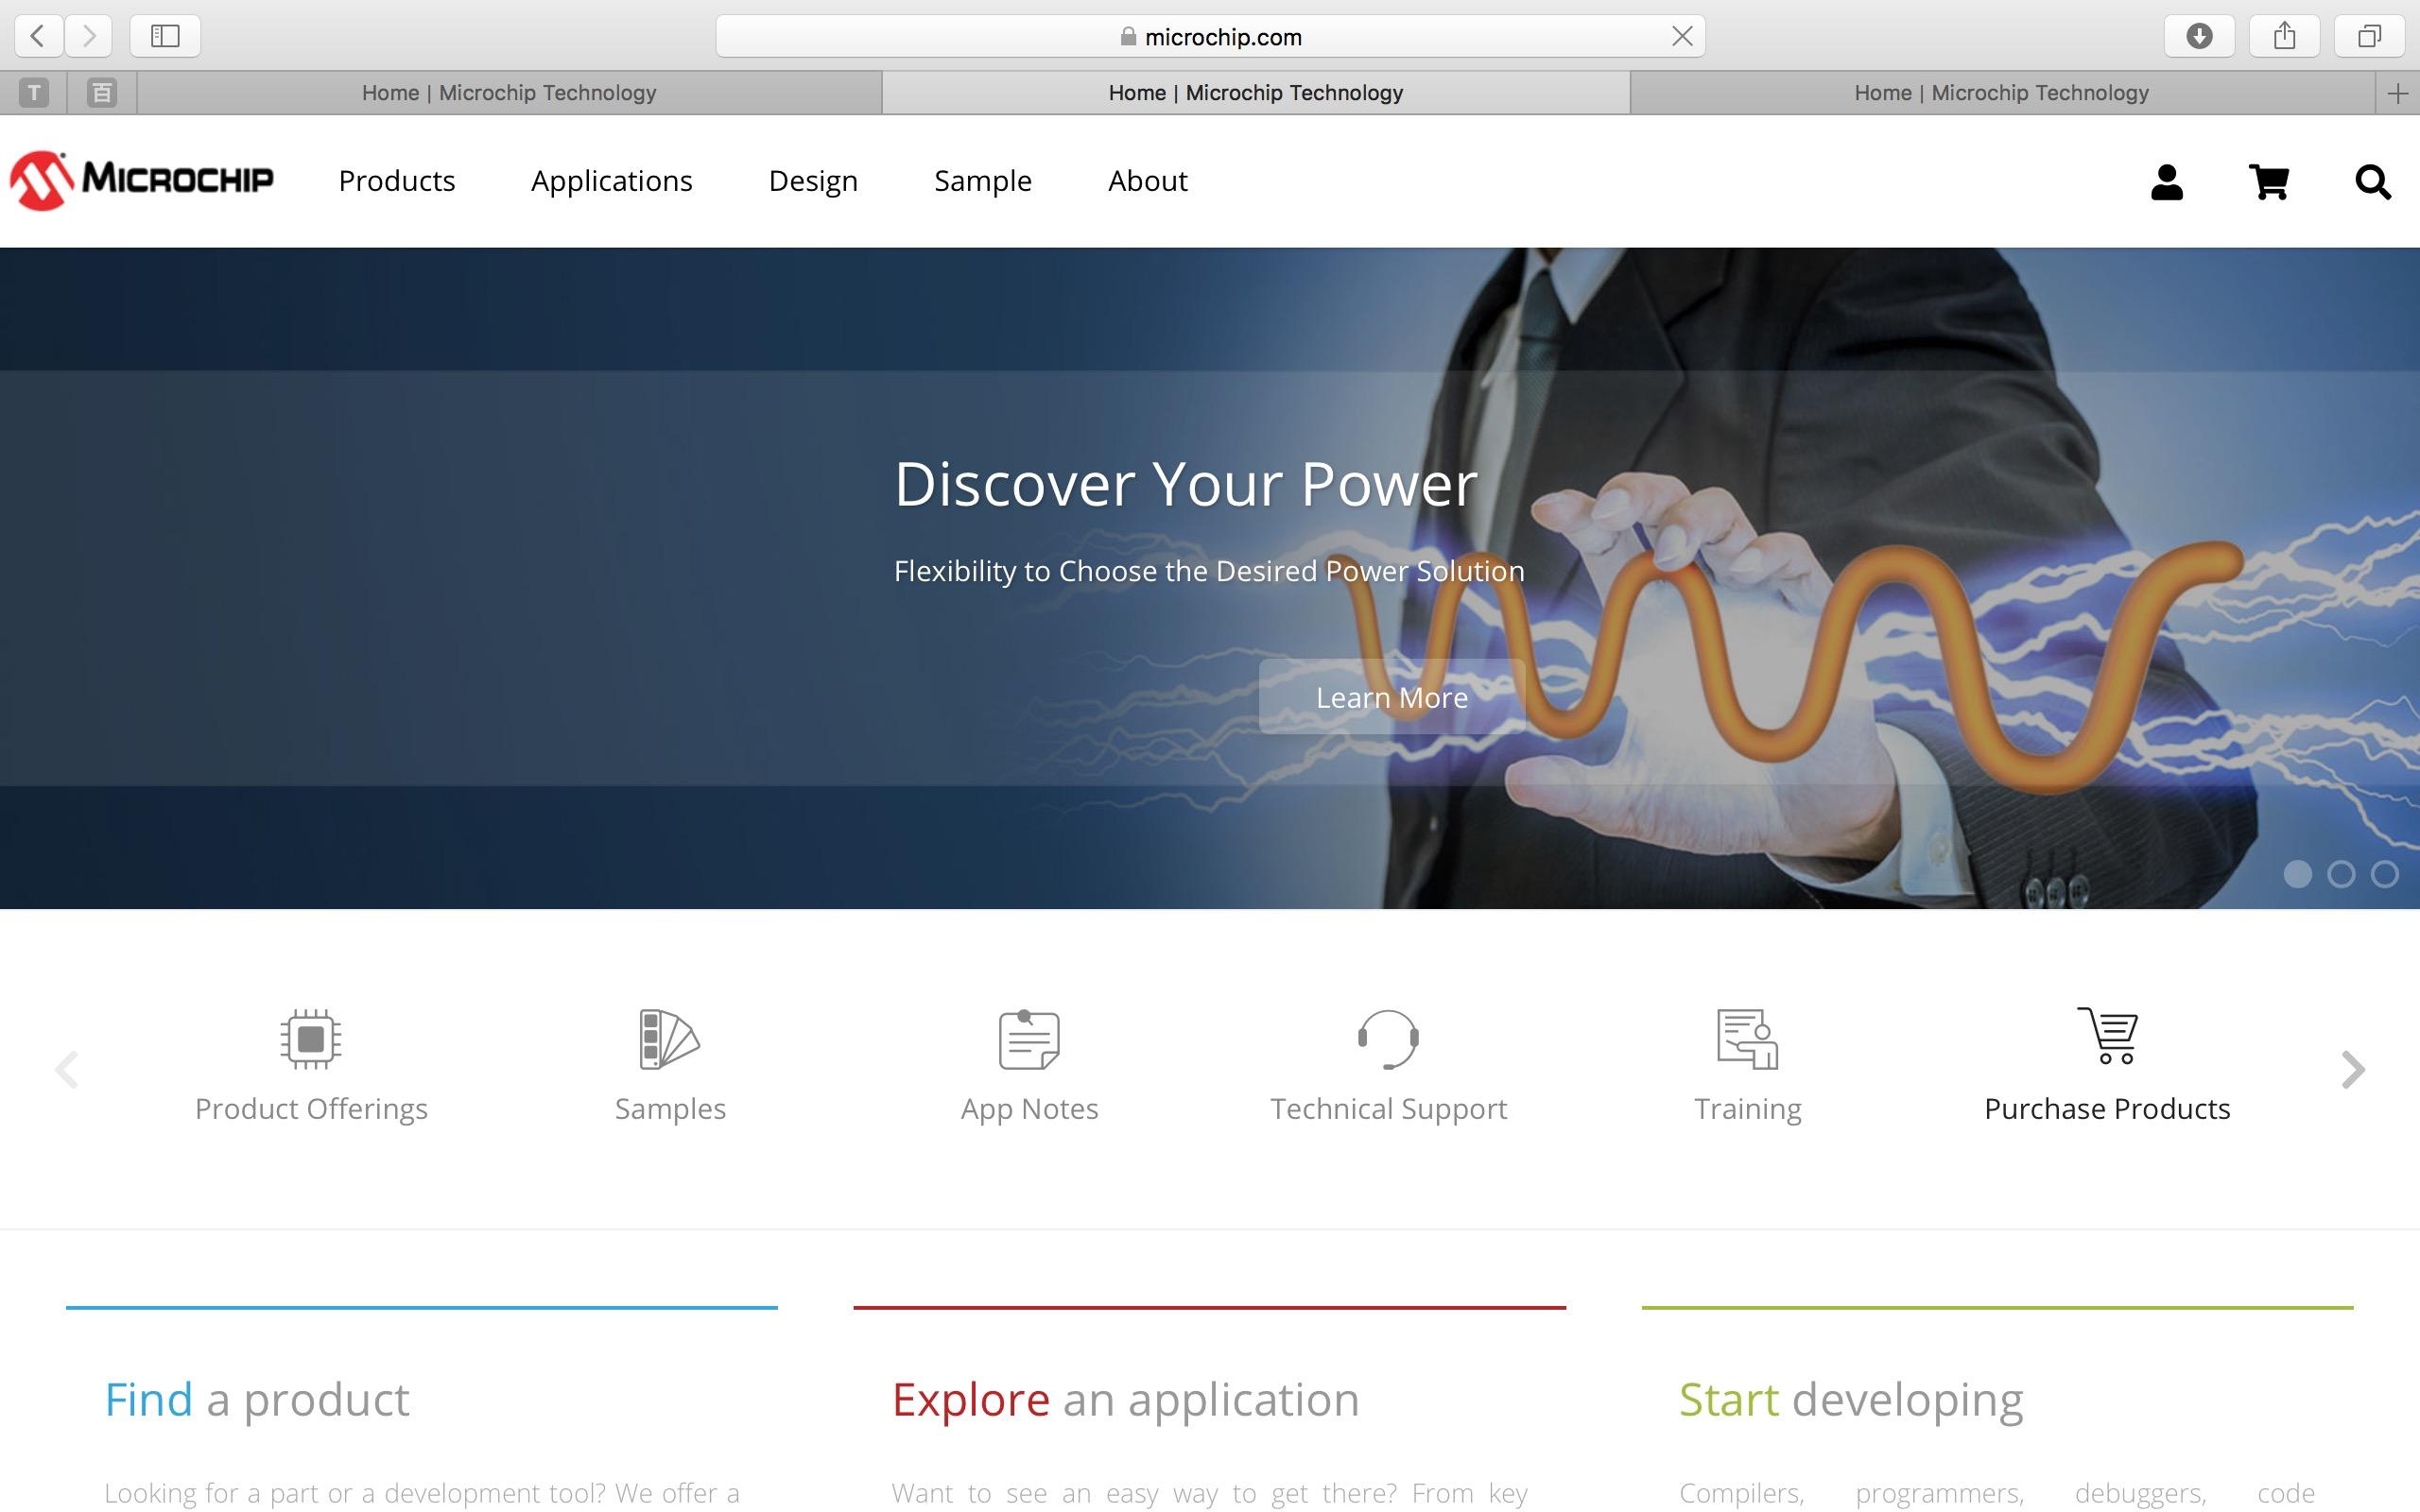Open the user account icon
The image size is (2420, 1512).
tap(2166, 182)
